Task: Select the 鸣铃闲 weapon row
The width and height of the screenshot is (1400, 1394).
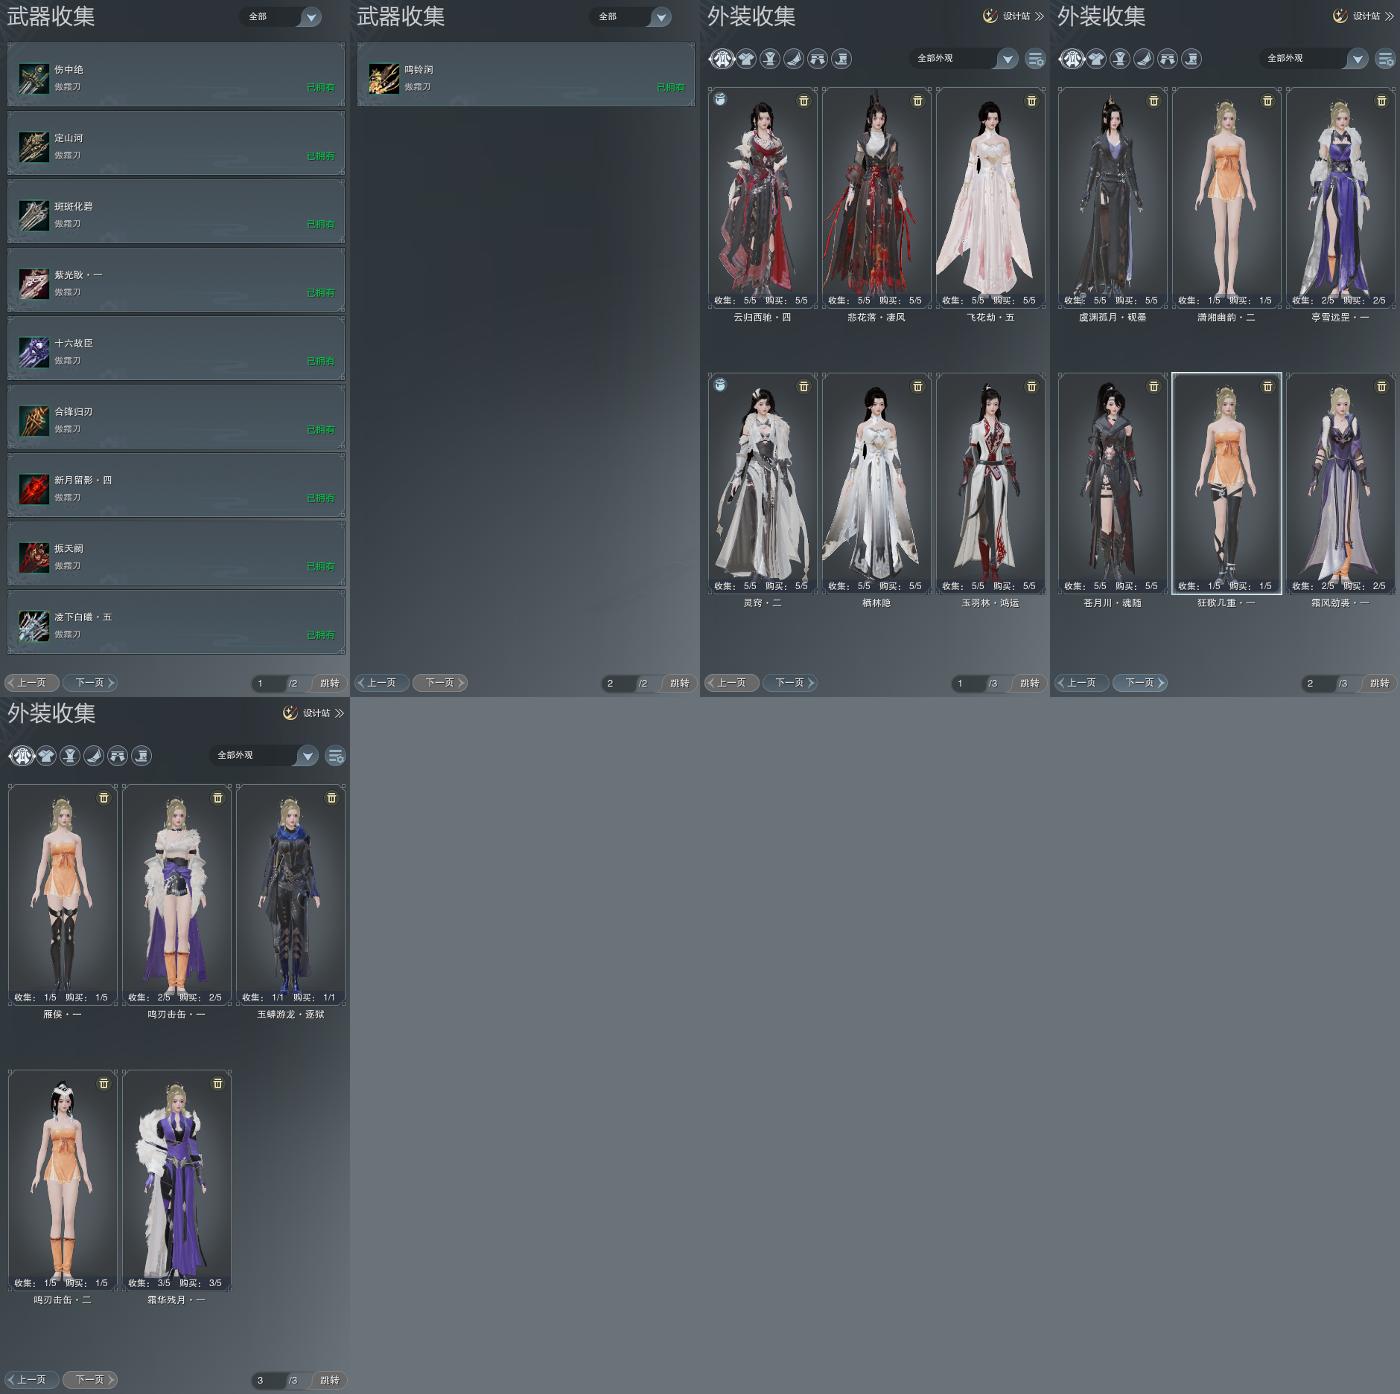Action: tap(526, 75)
